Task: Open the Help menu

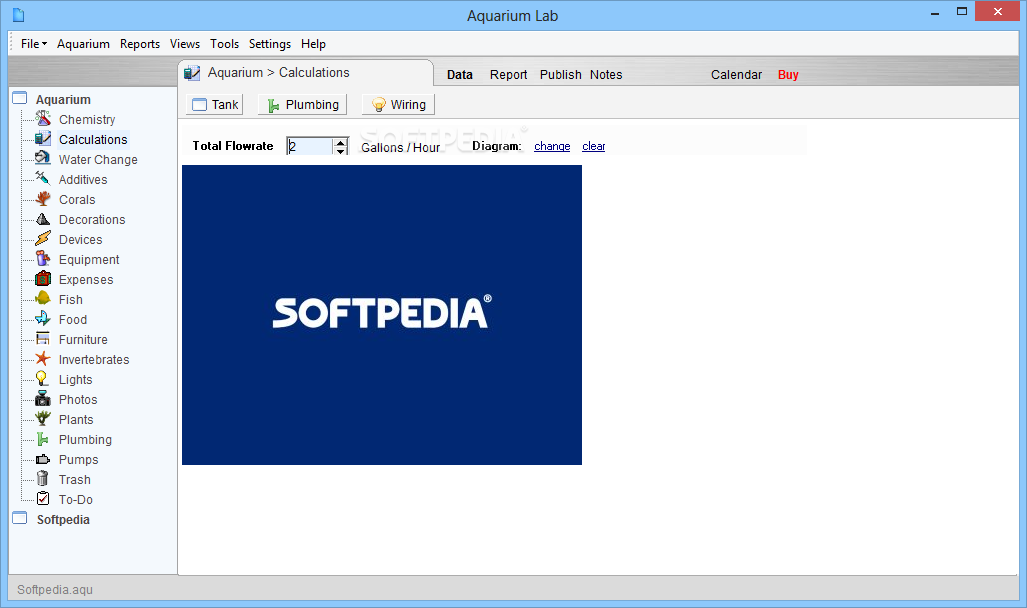Action: [x=313, y=44]
